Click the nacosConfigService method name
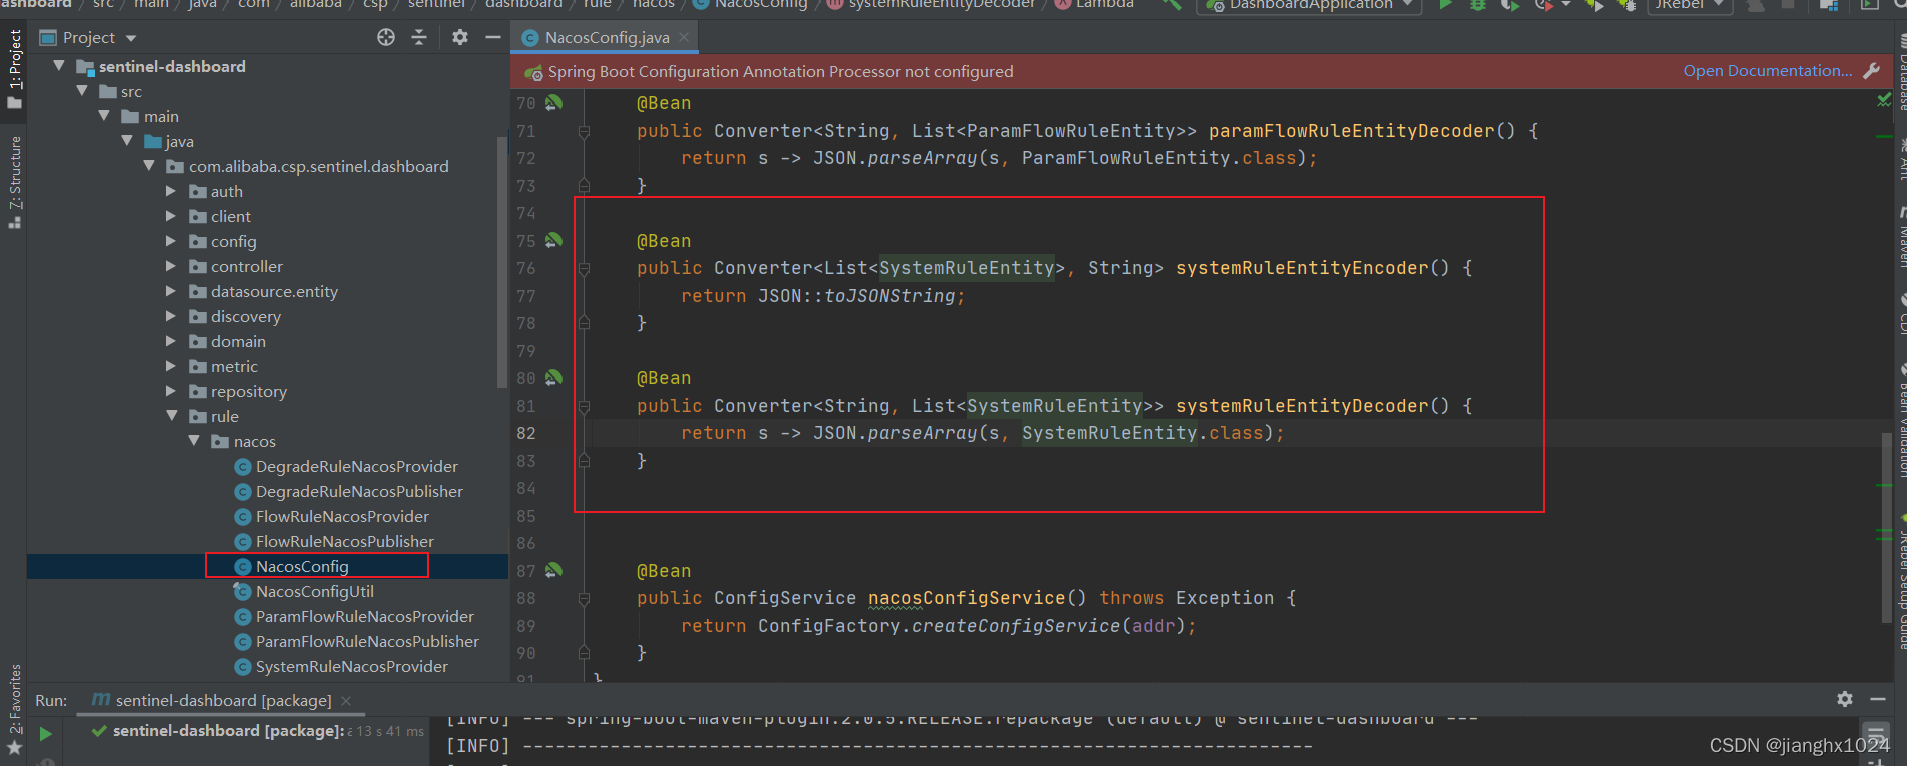This screenshot has width=1907, height=766. tap(966, 598)
